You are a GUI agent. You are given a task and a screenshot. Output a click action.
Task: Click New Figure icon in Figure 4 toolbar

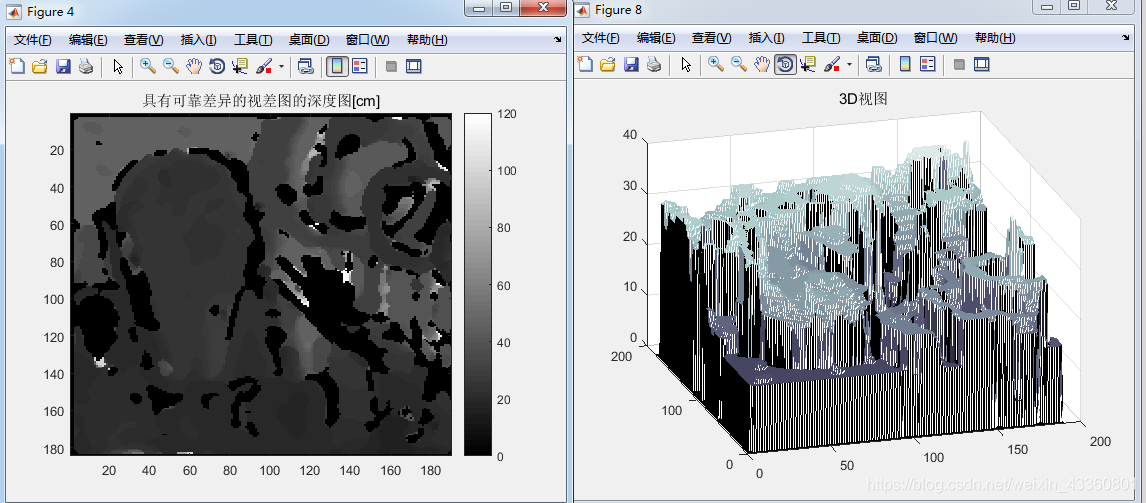point(16,67)
